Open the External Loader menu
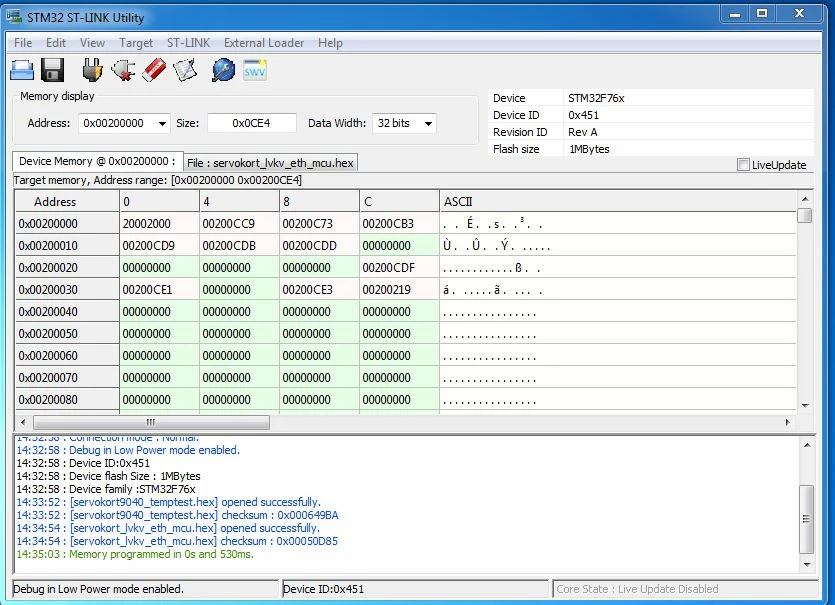 pyautogui.click(x=264, y=43)
